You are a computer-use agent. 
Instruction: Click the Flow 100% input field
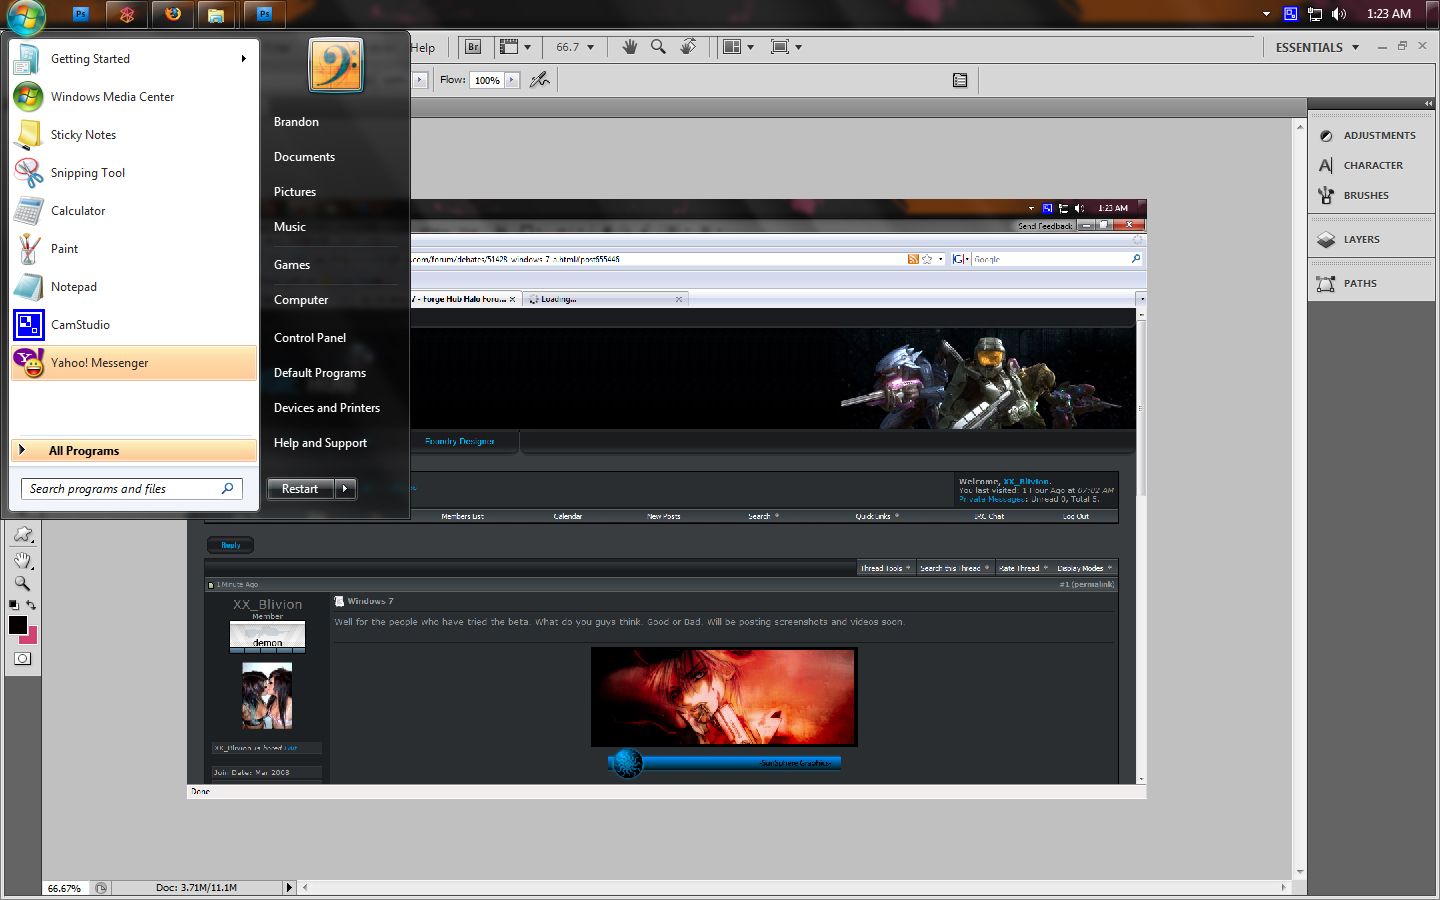pos(487,80)
